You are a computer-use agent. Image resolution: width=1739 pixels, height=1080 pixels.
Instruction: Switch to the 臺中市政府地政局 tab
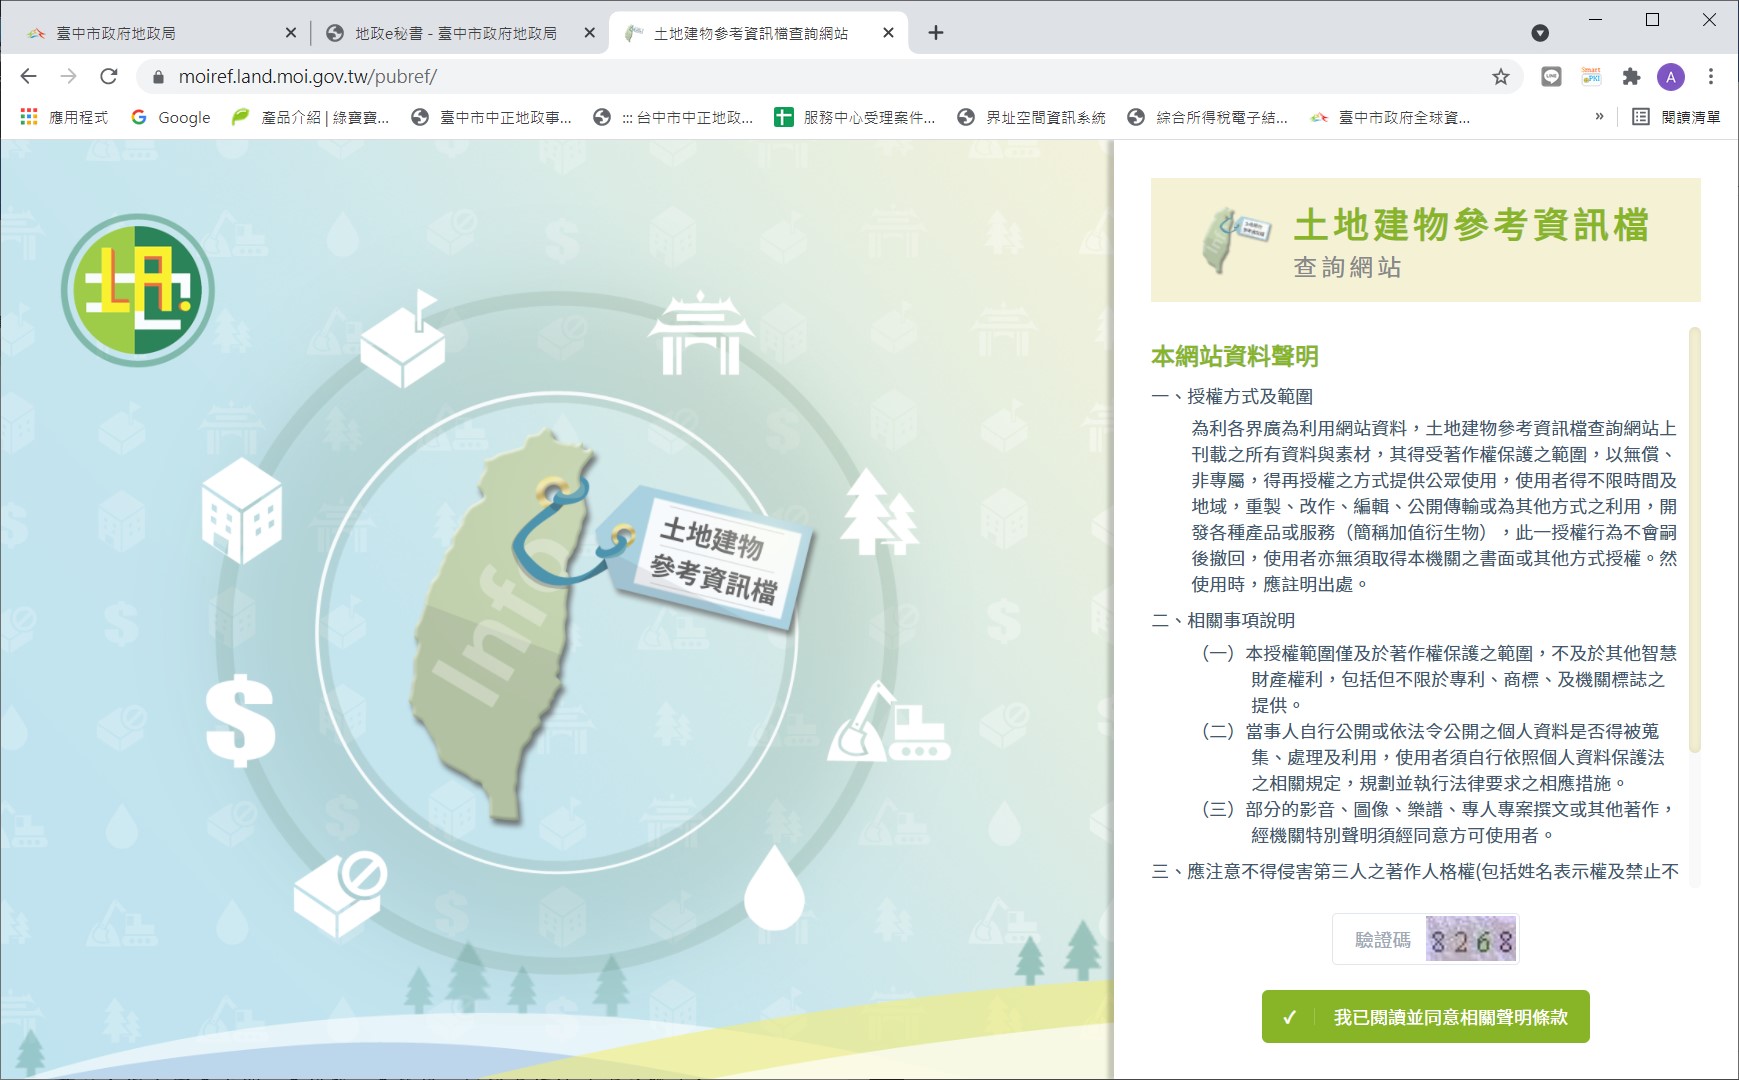coord(150,33)
